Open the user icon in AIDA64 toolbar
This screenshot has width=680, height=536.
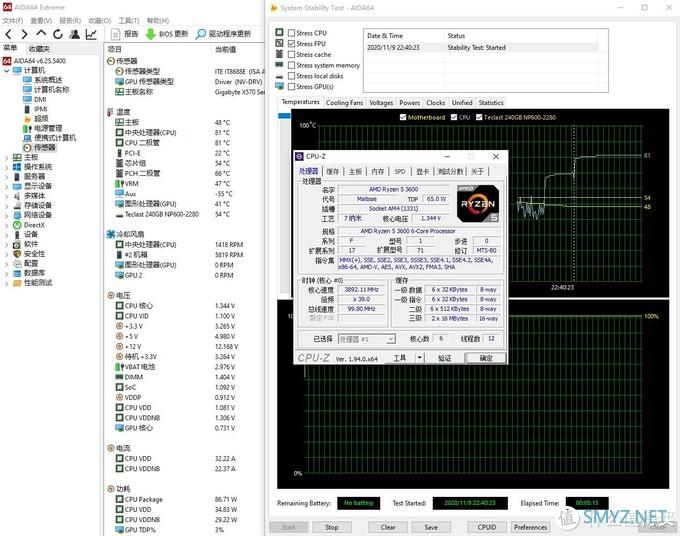(x=75, y=34)
